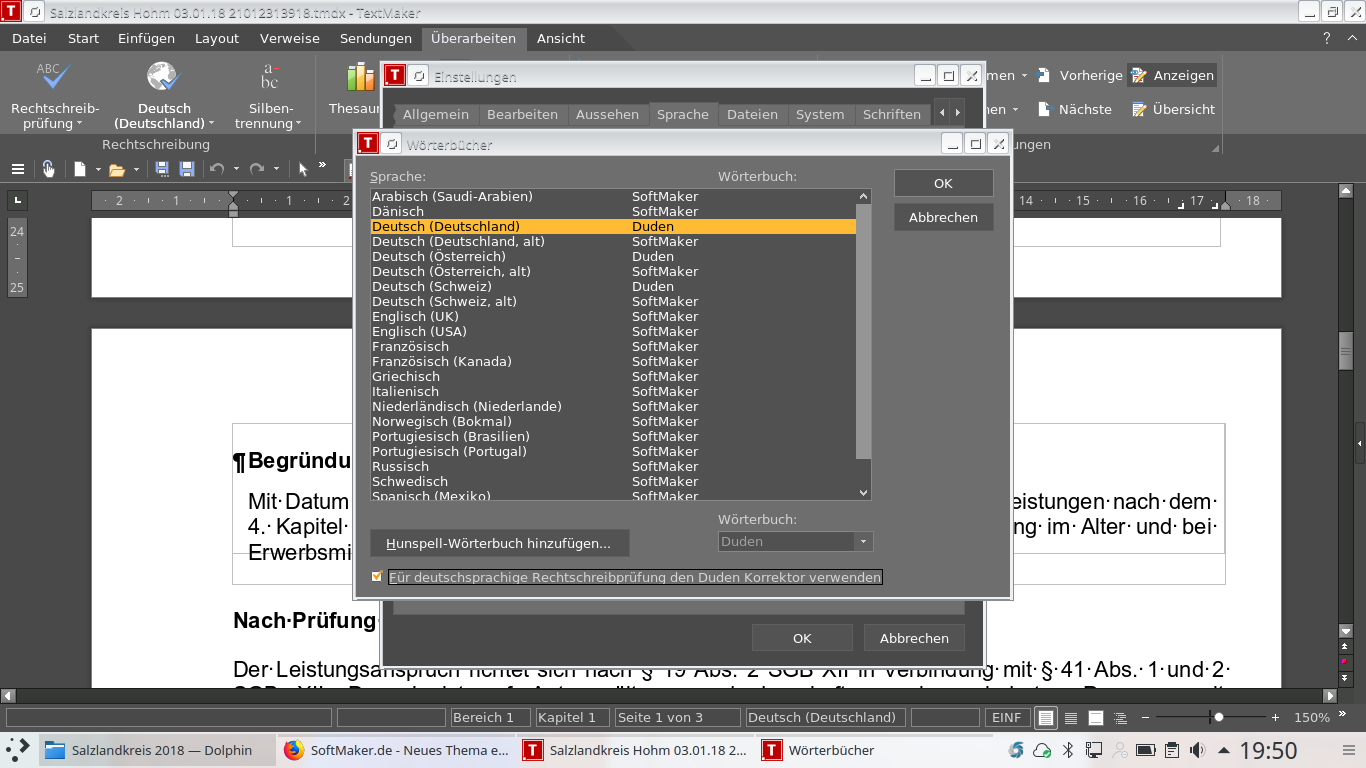
Task: Open the undo history dropdown arrow
Action: [236, 170]
